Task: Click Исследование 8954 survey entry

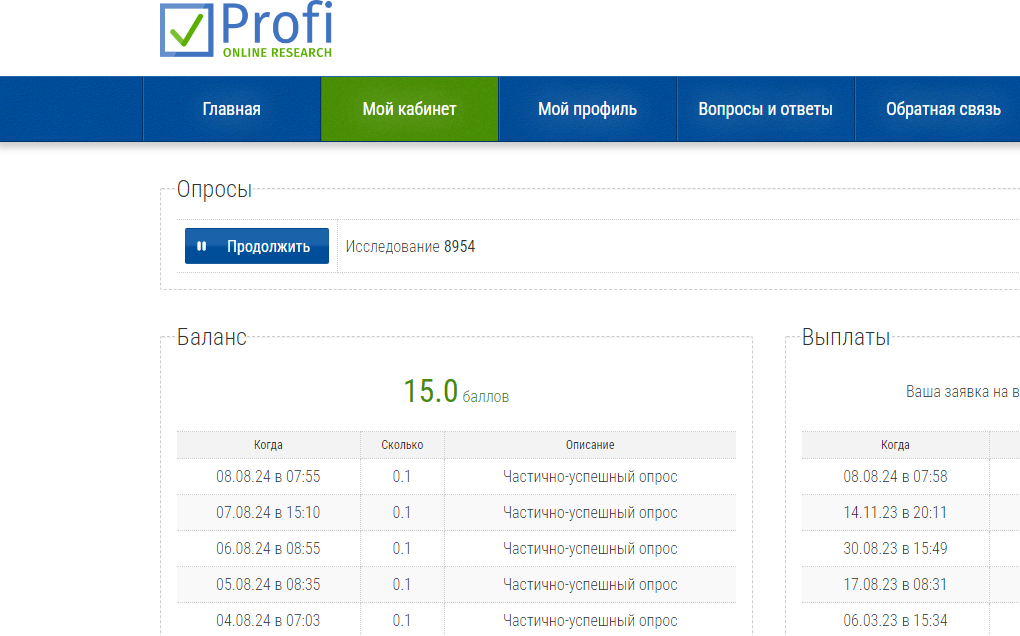Action: point(410,246)
